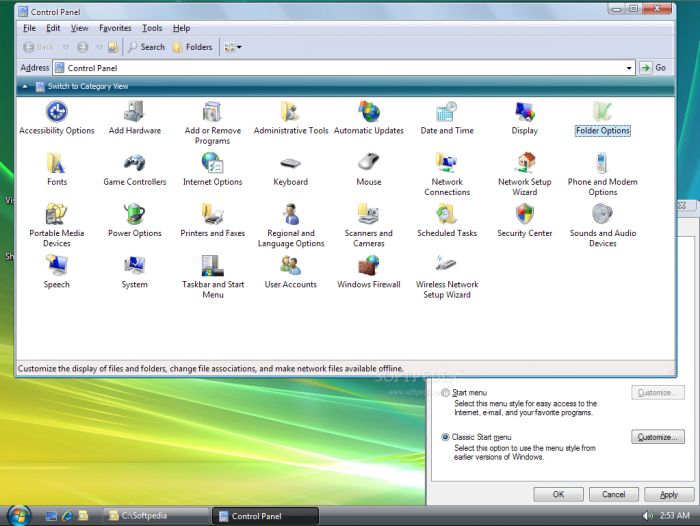This screenshot has width=700, height=526.
Task: Open Printers and Faxes
Action: (212, 221)
